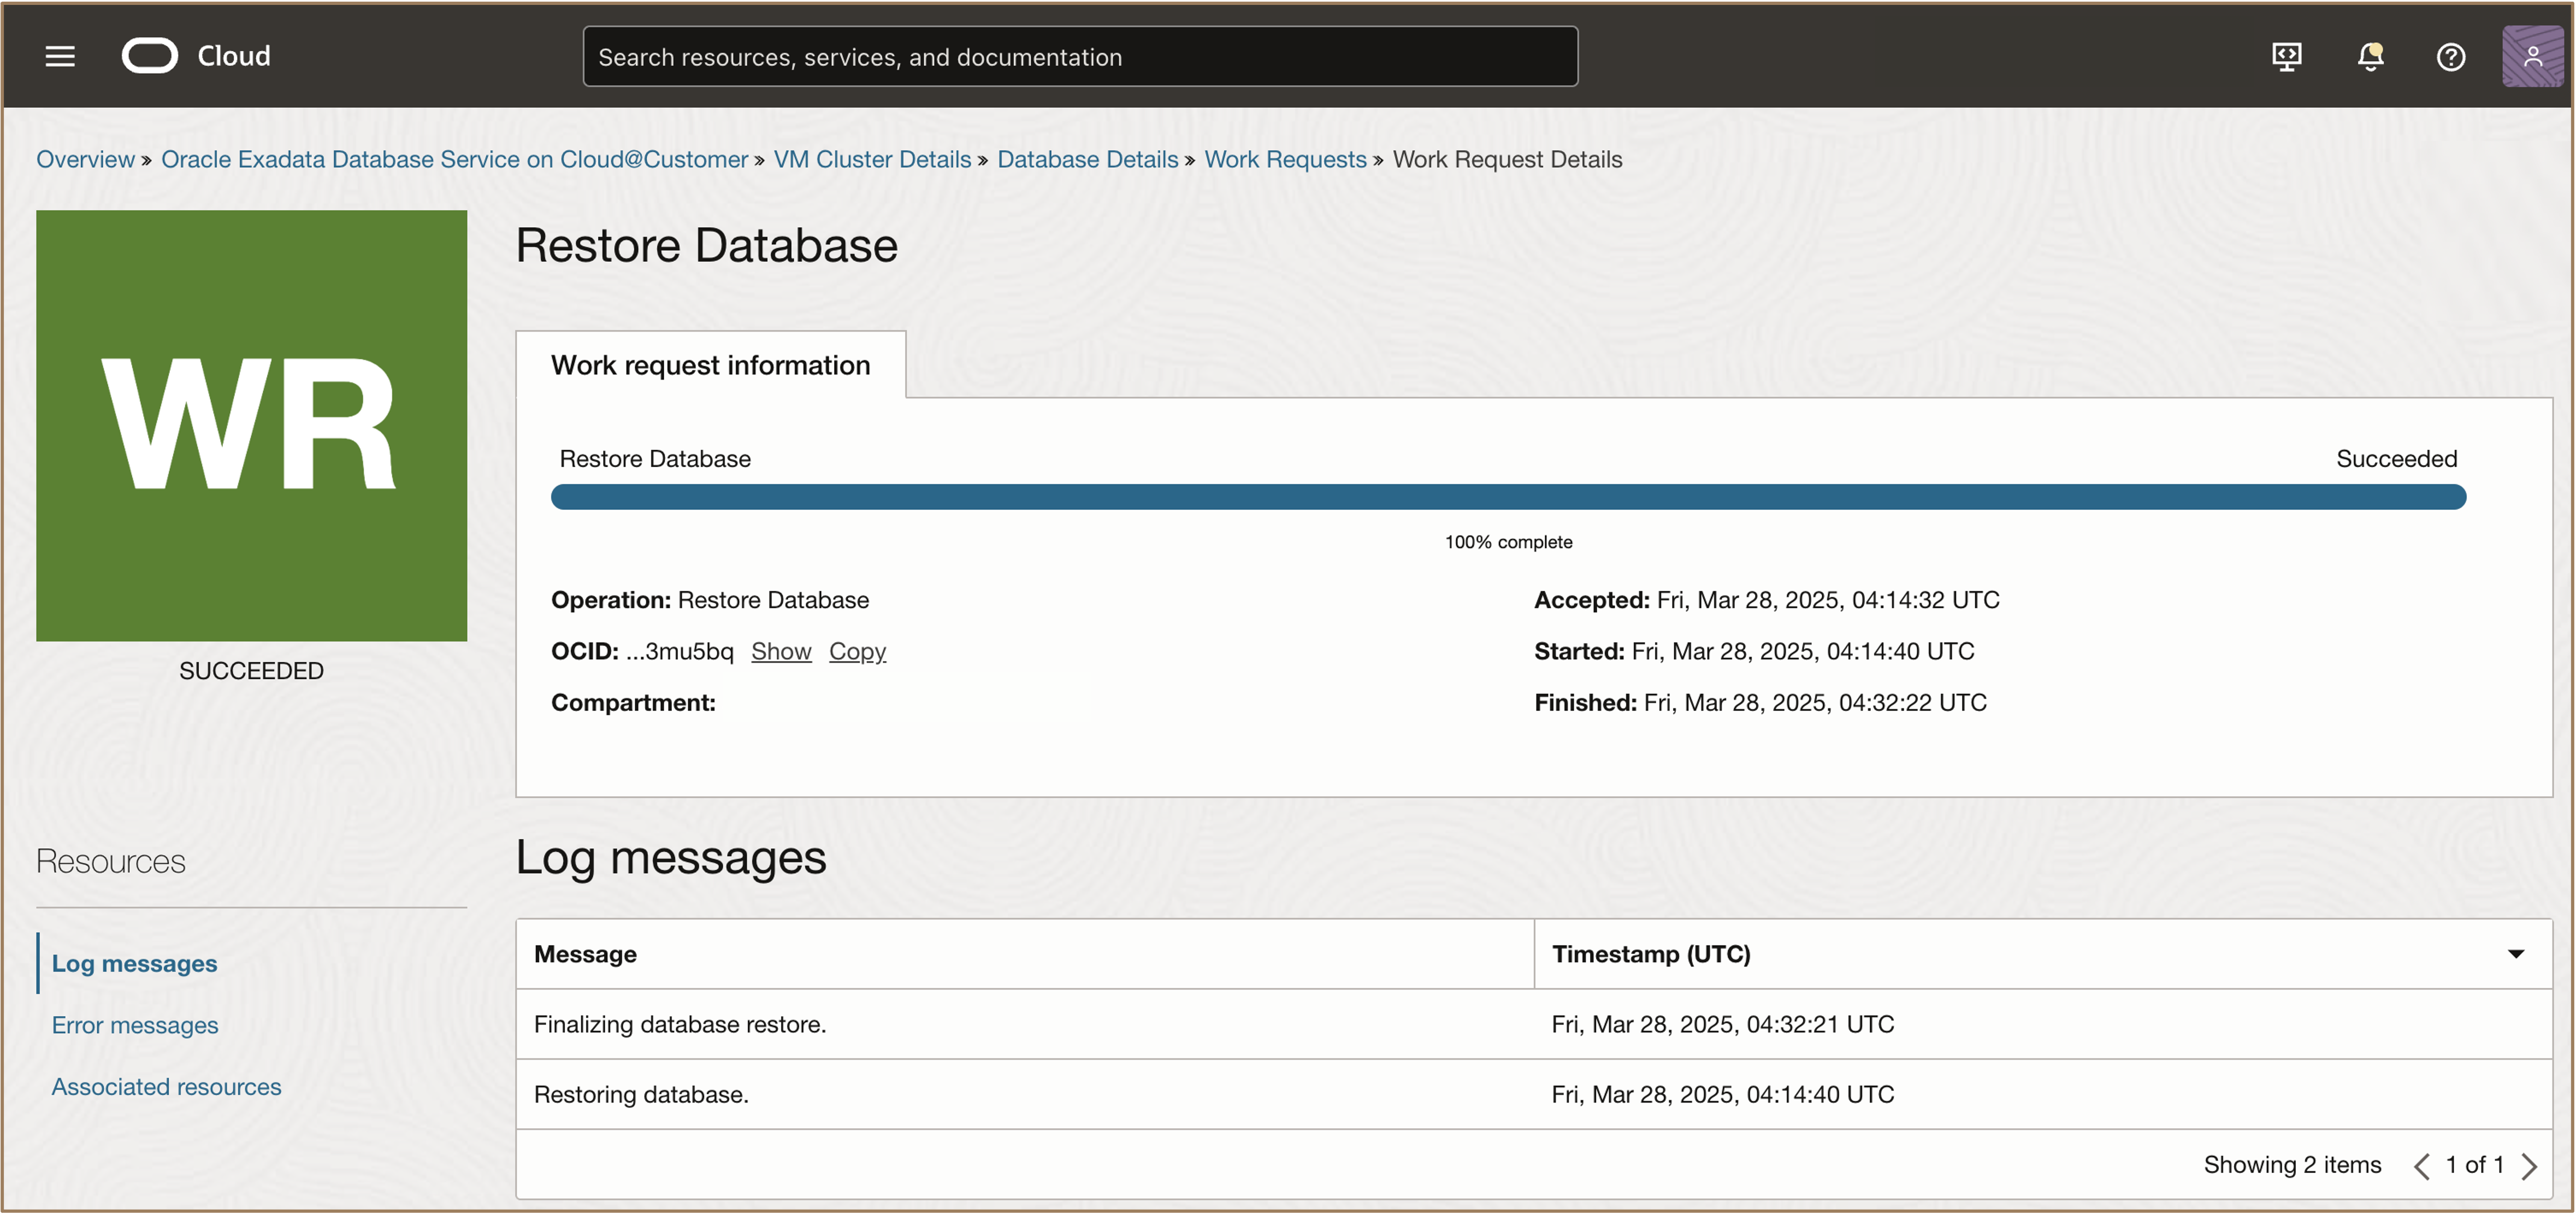This screenshot has height=1214, width=2576.
Task: Select Log messages in Resources
Action: [x=134, y=963]
